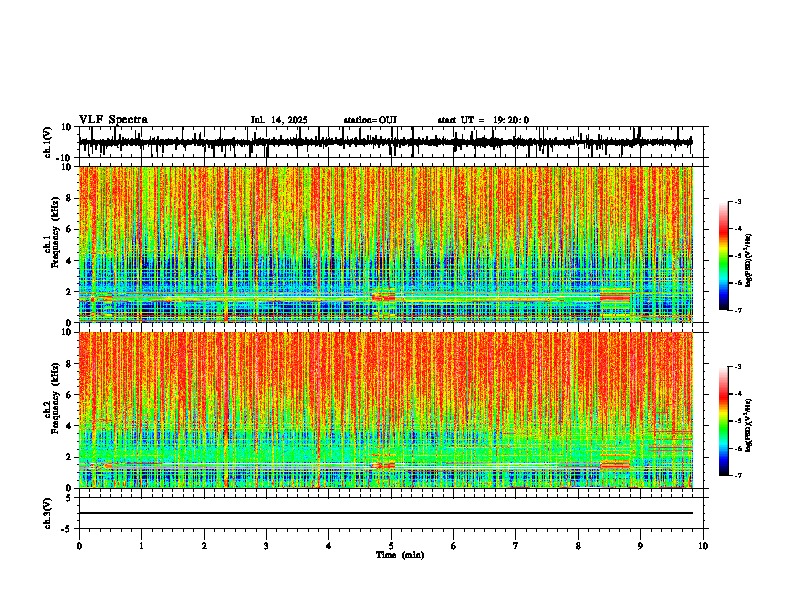Click the "-5" label on ch.2 colorbar
The height and width of the screenshot is (612, 792).
[x=738, y=421]
